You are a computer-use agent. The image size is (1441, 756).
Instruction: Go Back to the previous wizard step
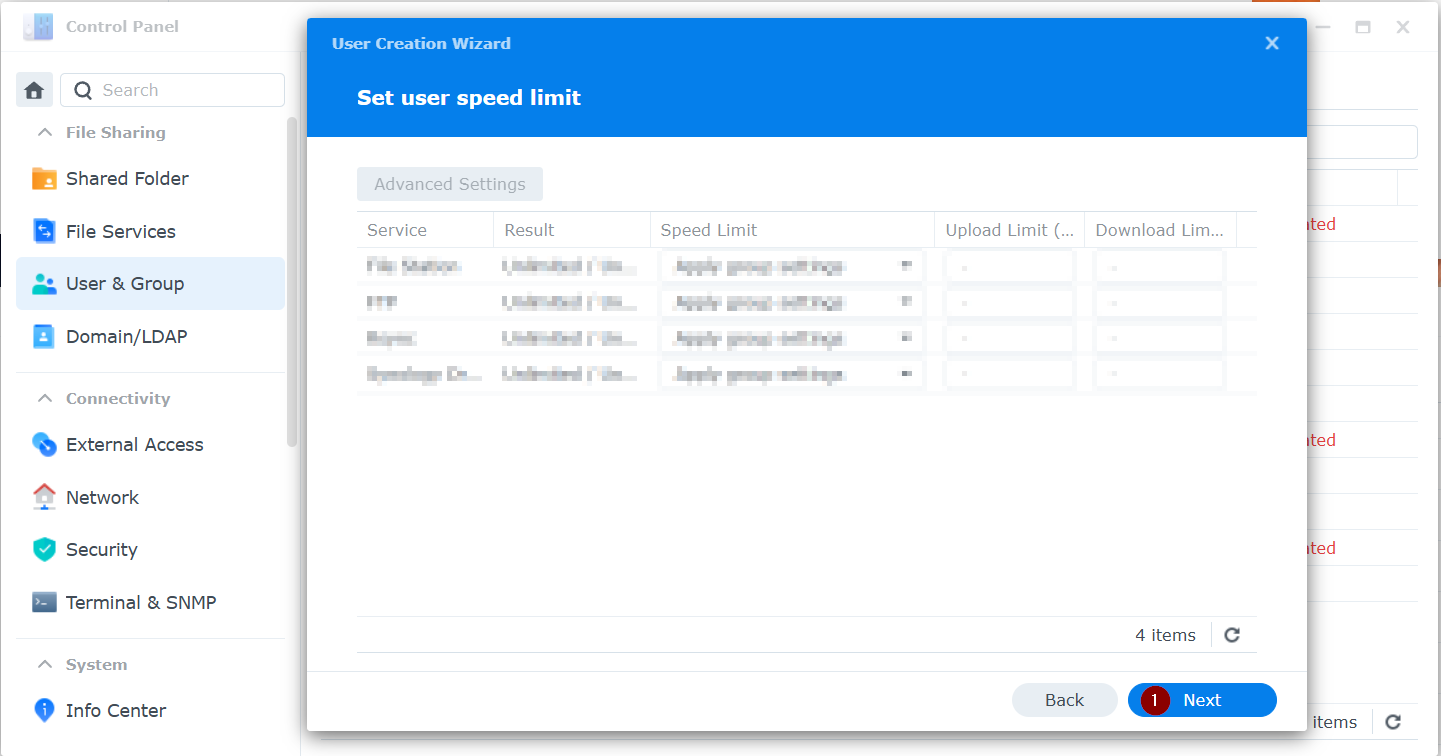[1064, 700]
